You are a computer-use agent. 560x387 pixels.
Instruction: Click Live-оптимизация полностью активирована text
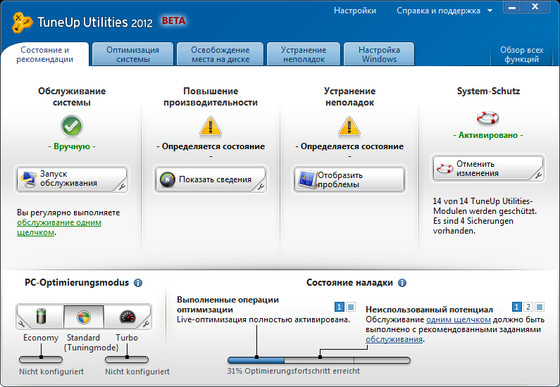pos(263,320)
